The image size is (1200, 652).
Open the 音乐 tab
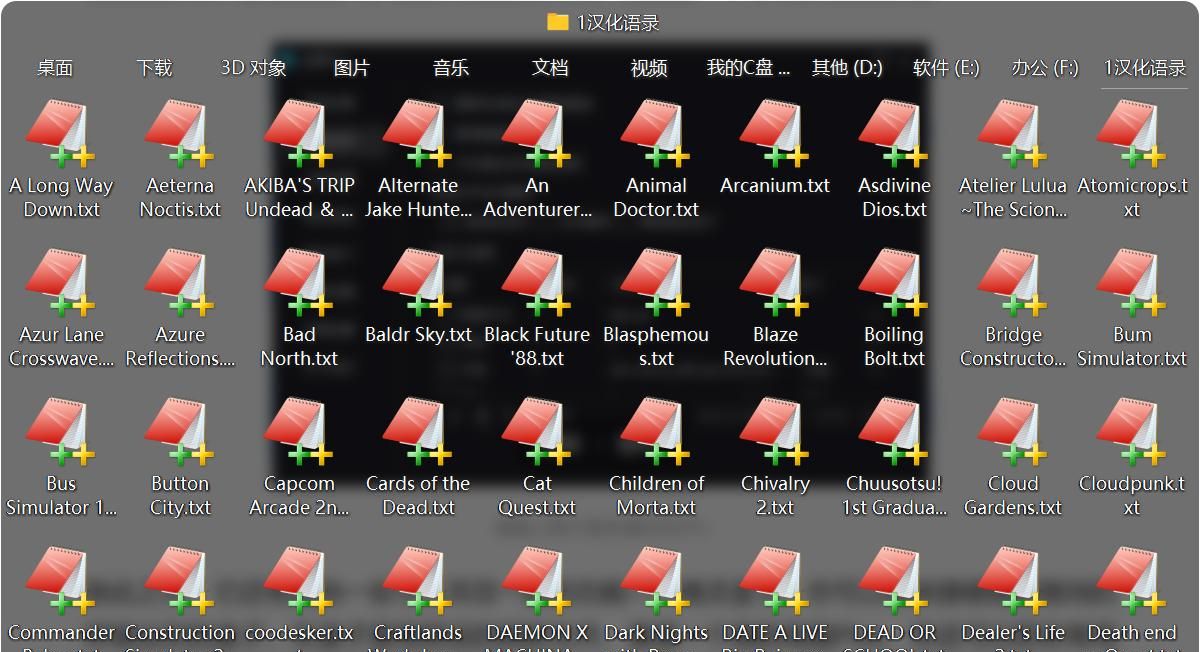[451, 68]
